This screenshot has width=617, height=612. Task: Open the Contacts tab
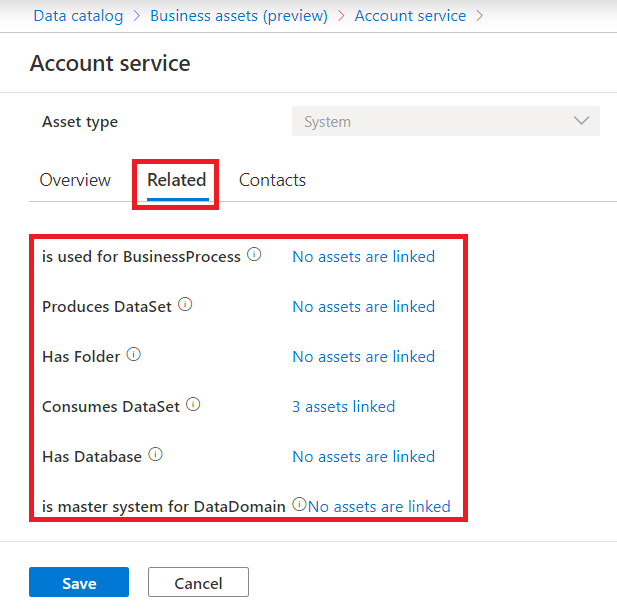coord(272,180)
